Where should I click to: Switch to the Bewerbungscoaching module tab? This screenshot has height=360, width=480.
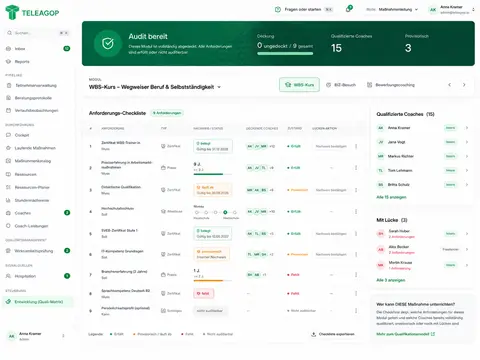coord(391,85)
